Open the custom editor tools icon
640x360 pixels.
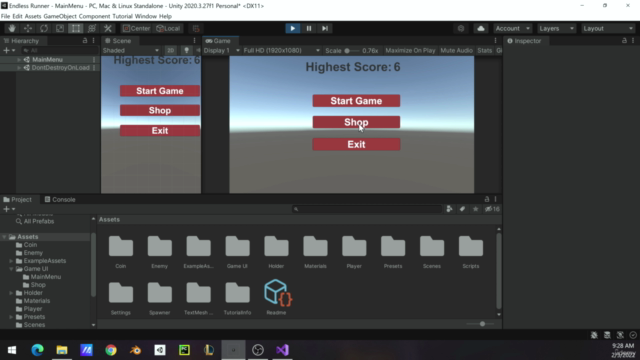click(x=108, y=28)
